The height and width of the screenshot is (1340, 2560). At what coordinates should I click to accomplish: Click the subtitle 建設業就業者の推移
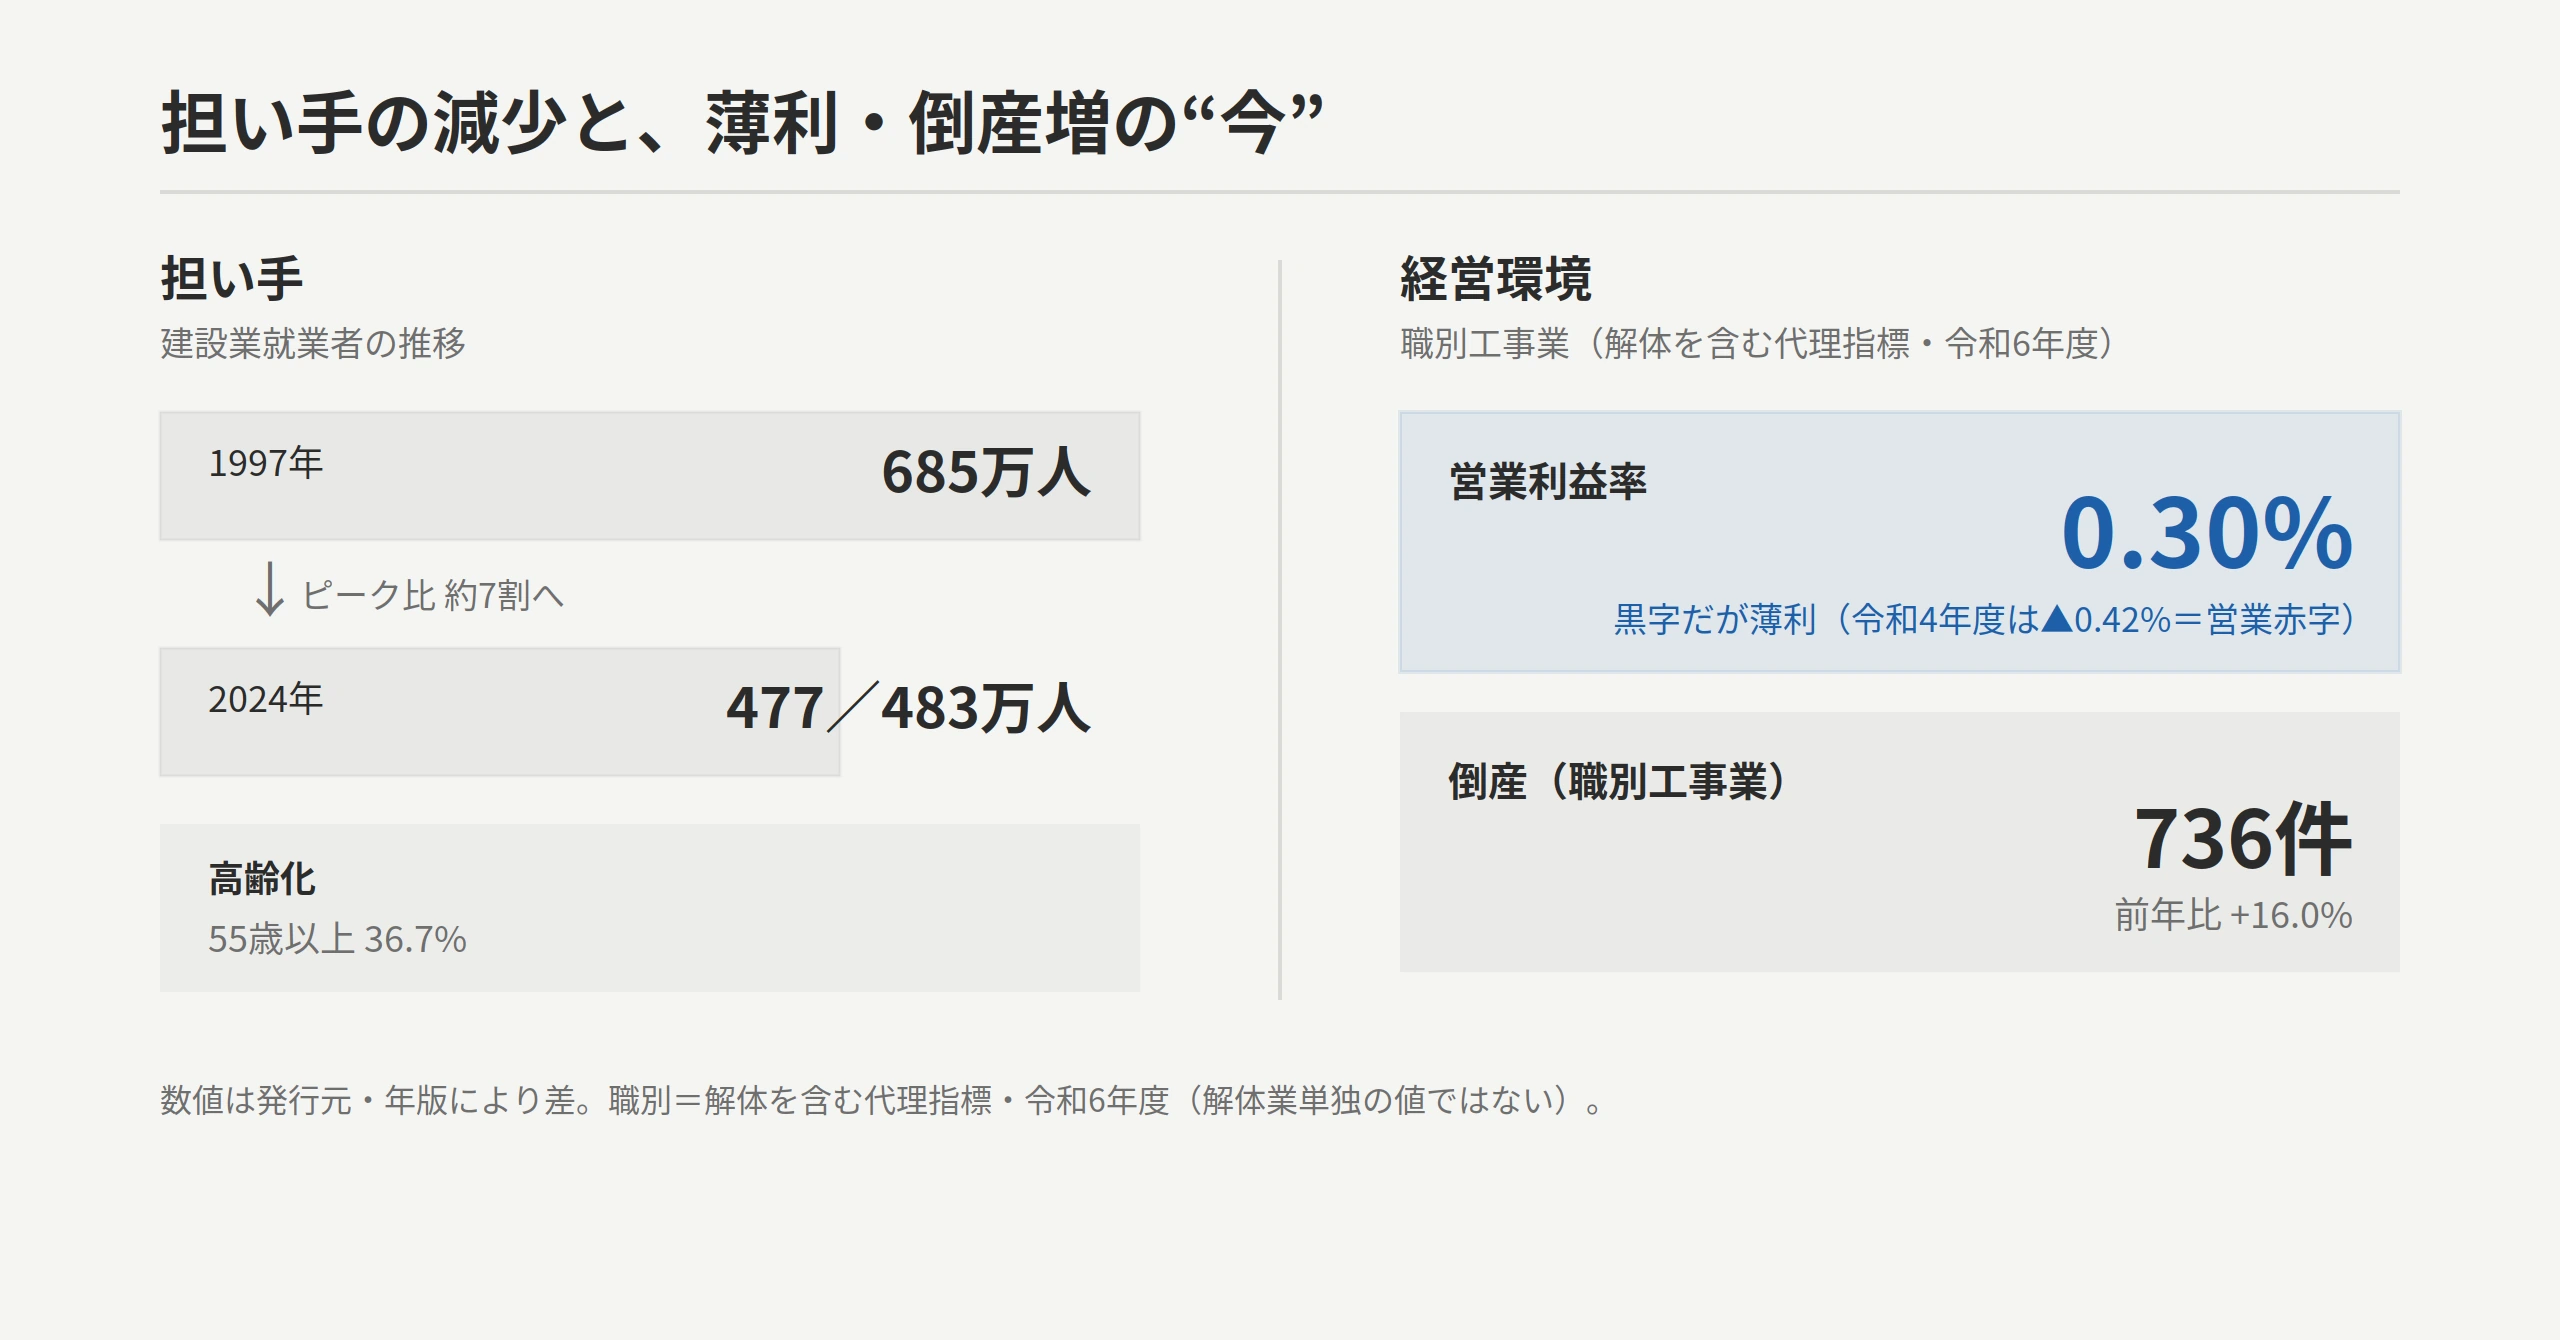(x=313, y=343)
